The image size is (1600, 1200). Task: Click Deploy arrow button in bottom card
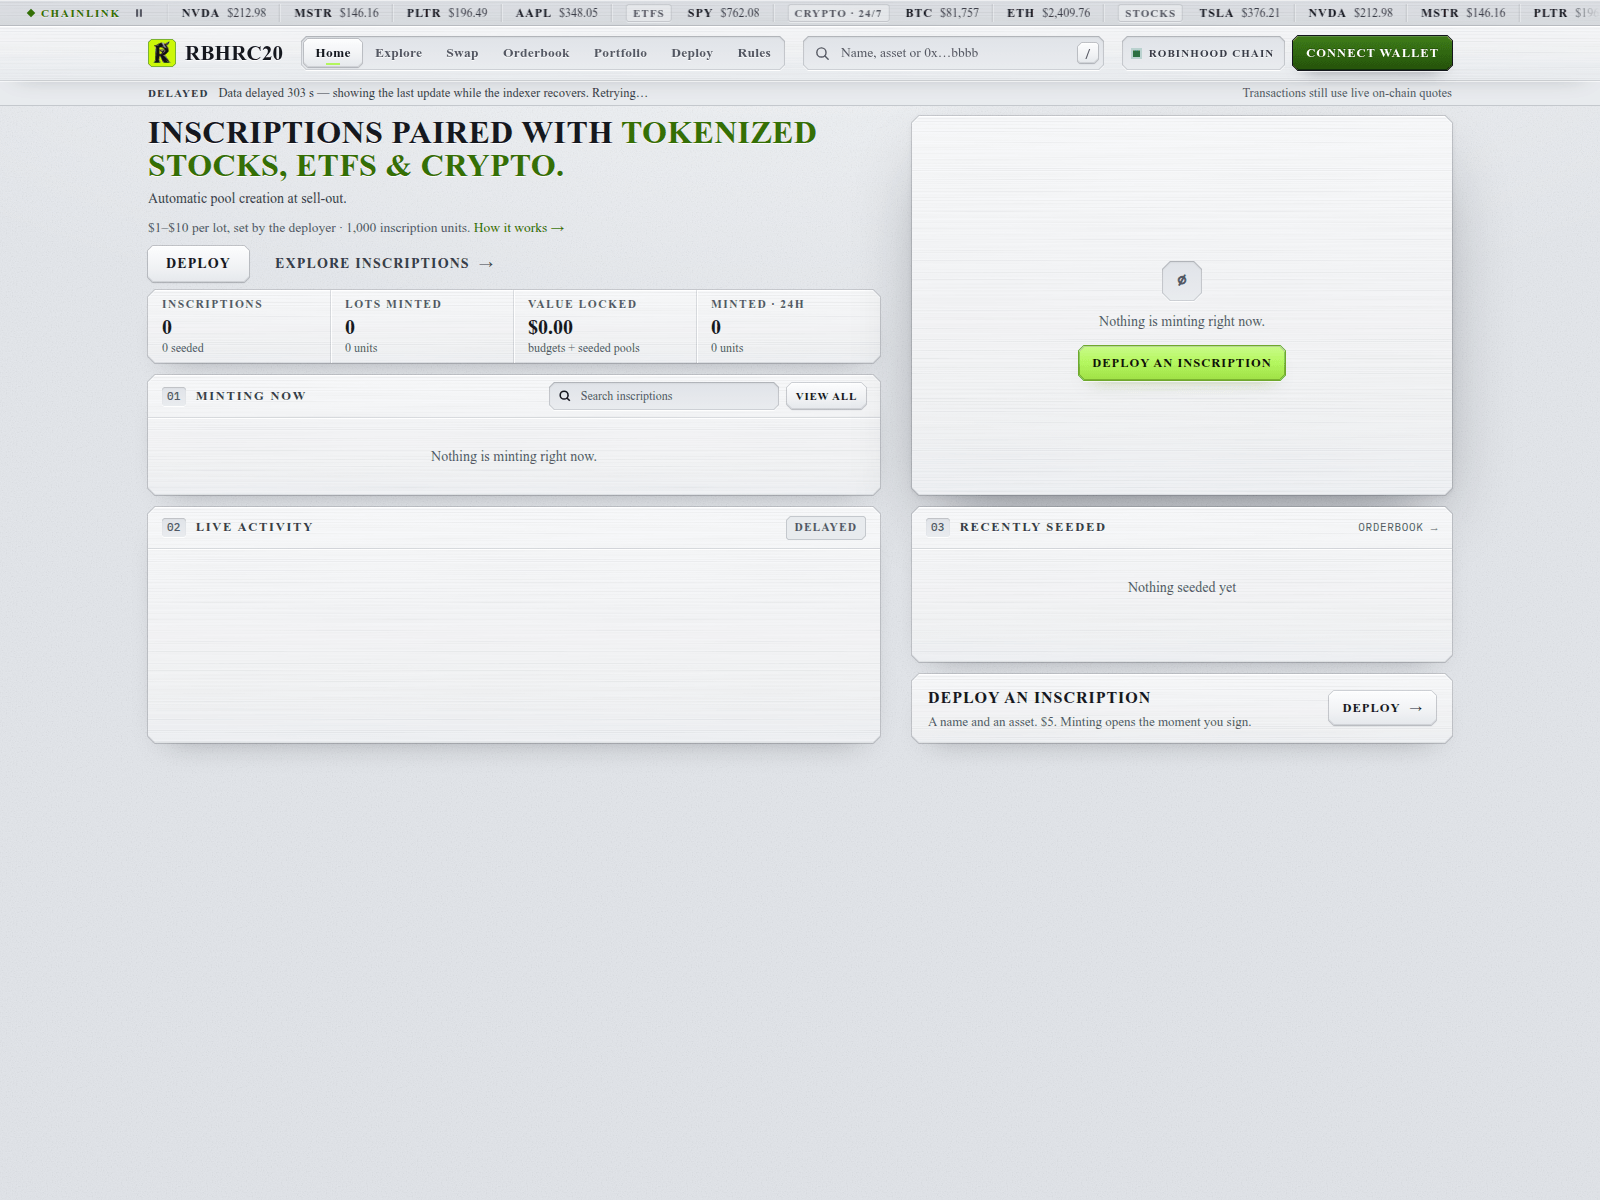click(x=1382, y=708)
